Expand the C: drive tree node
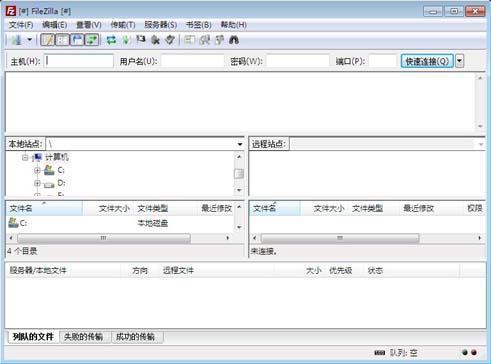 (x=37, y=170)
